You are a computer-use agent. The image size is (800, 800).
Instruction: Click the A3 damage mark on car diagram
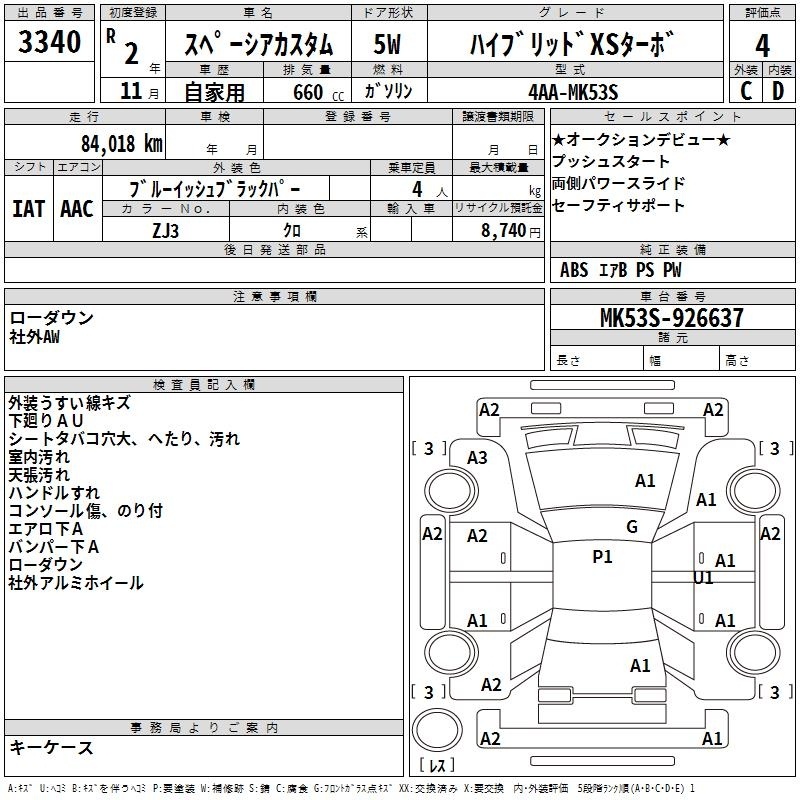[477, 457]
